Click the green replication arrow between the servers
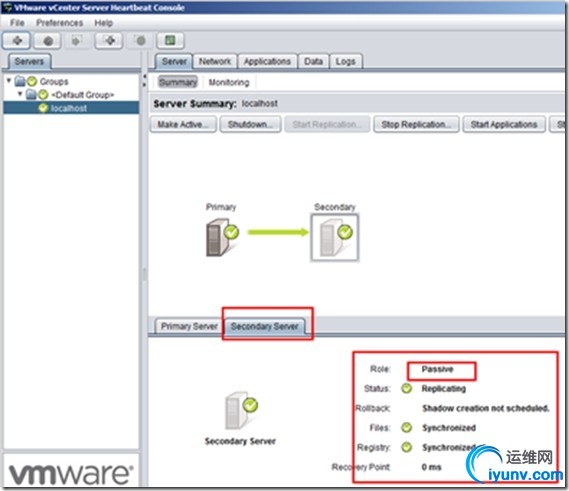Viewport: 569px width, 491px height. [278, 232]
